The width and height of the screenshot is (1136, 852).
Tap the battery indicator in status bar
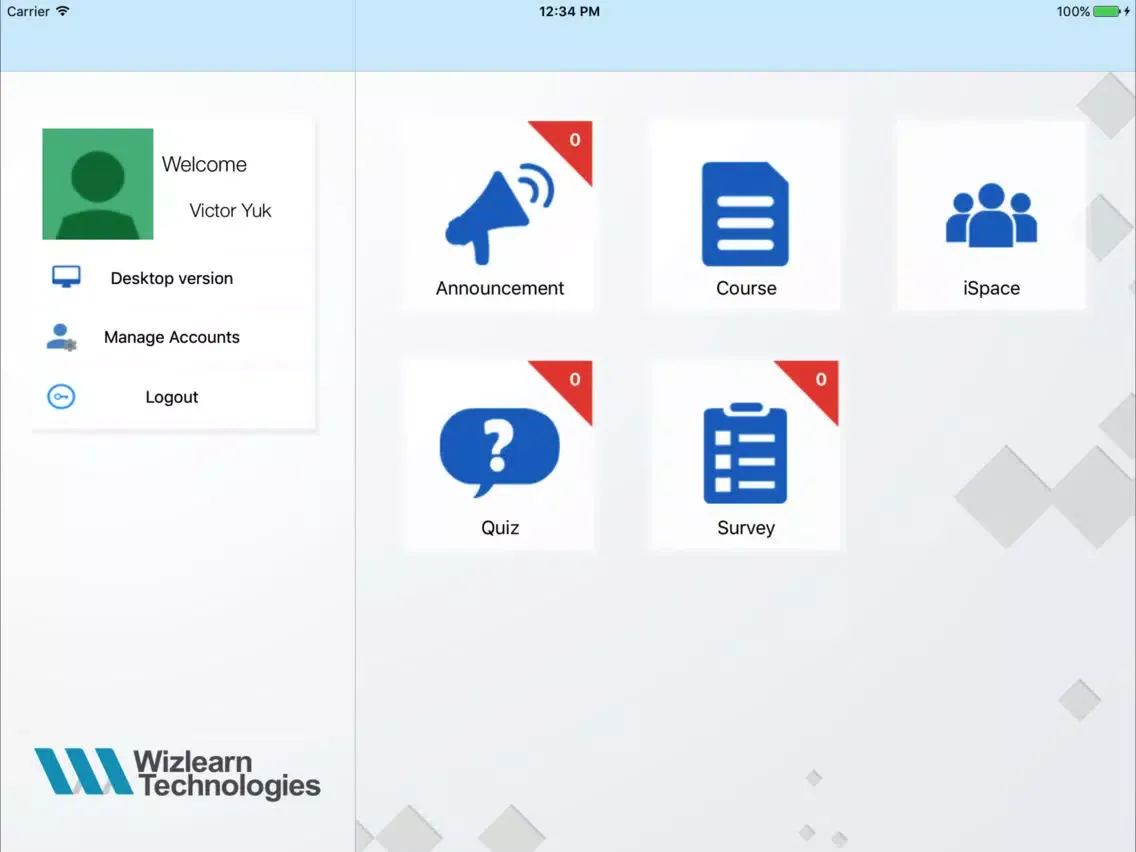pos(1106,11)
